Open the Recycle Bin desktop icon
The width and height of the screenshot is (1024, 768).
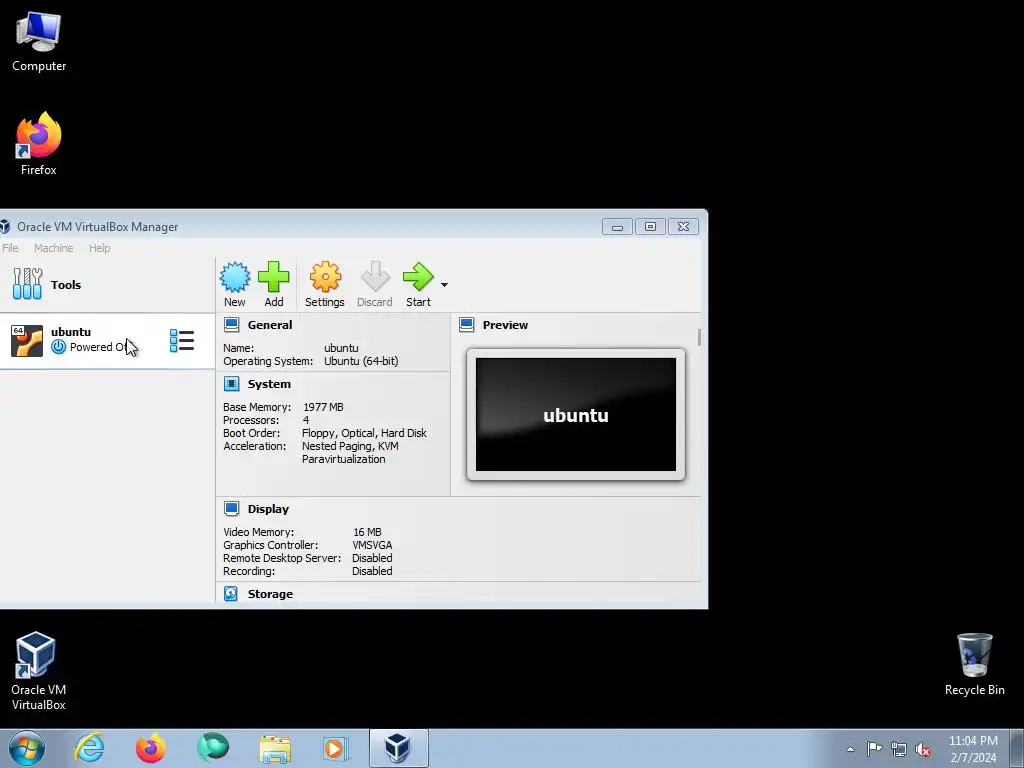(974, 664)
